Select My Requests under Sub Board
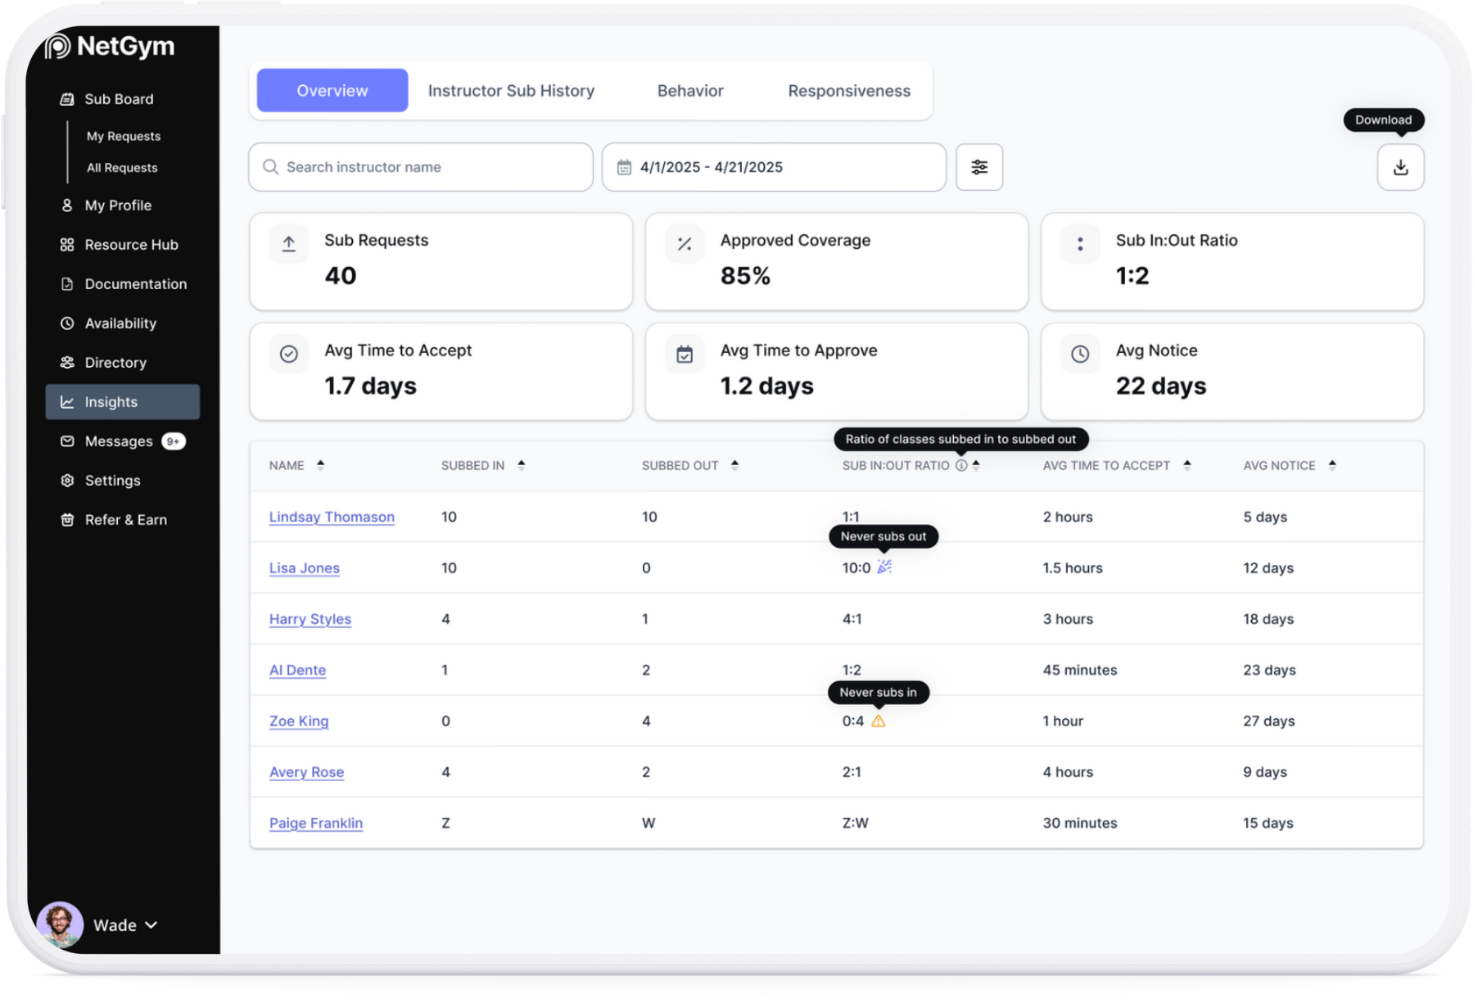 (123, 136)
